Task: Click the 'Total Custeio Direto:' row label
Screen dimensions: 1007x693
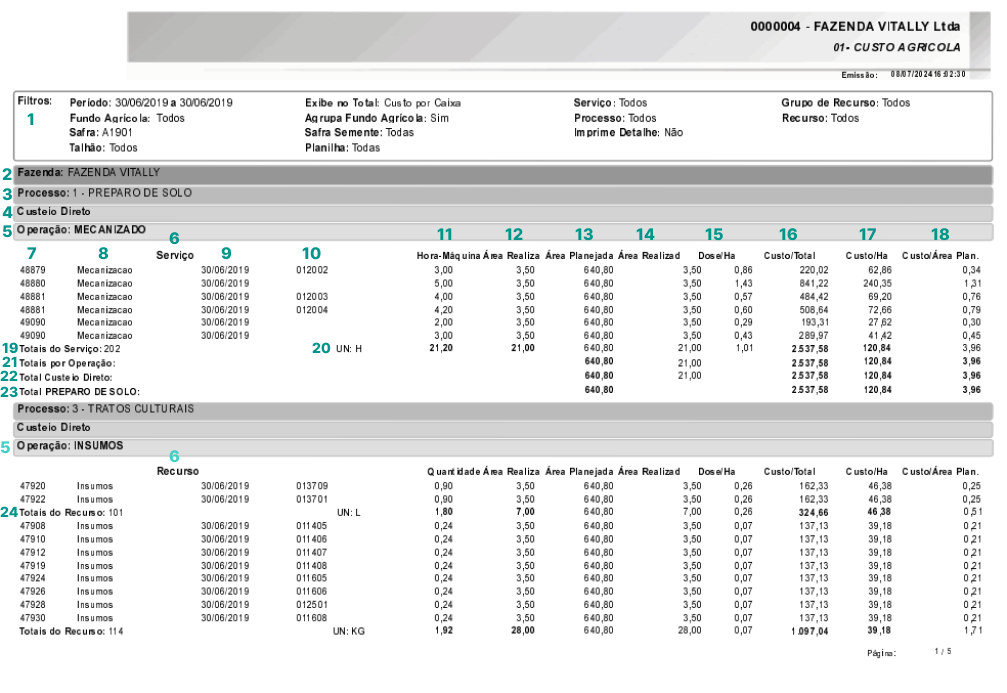Action: click(x=66, y=378)
